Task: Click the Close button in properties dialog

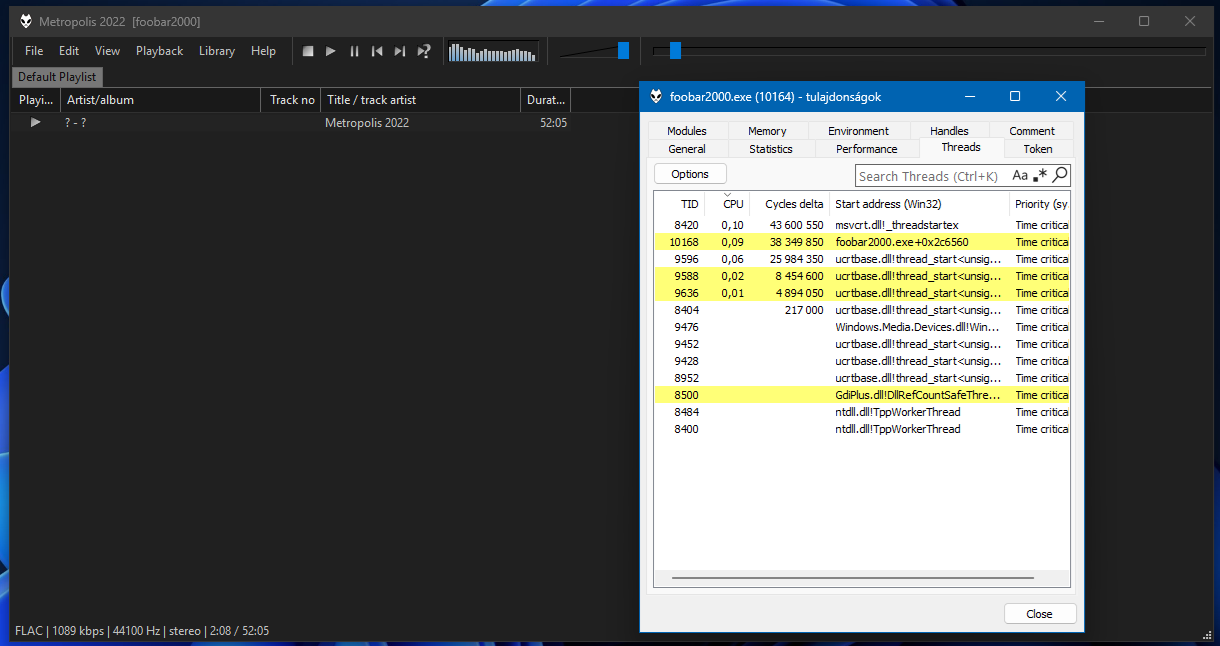Action: click(1040, 614)
